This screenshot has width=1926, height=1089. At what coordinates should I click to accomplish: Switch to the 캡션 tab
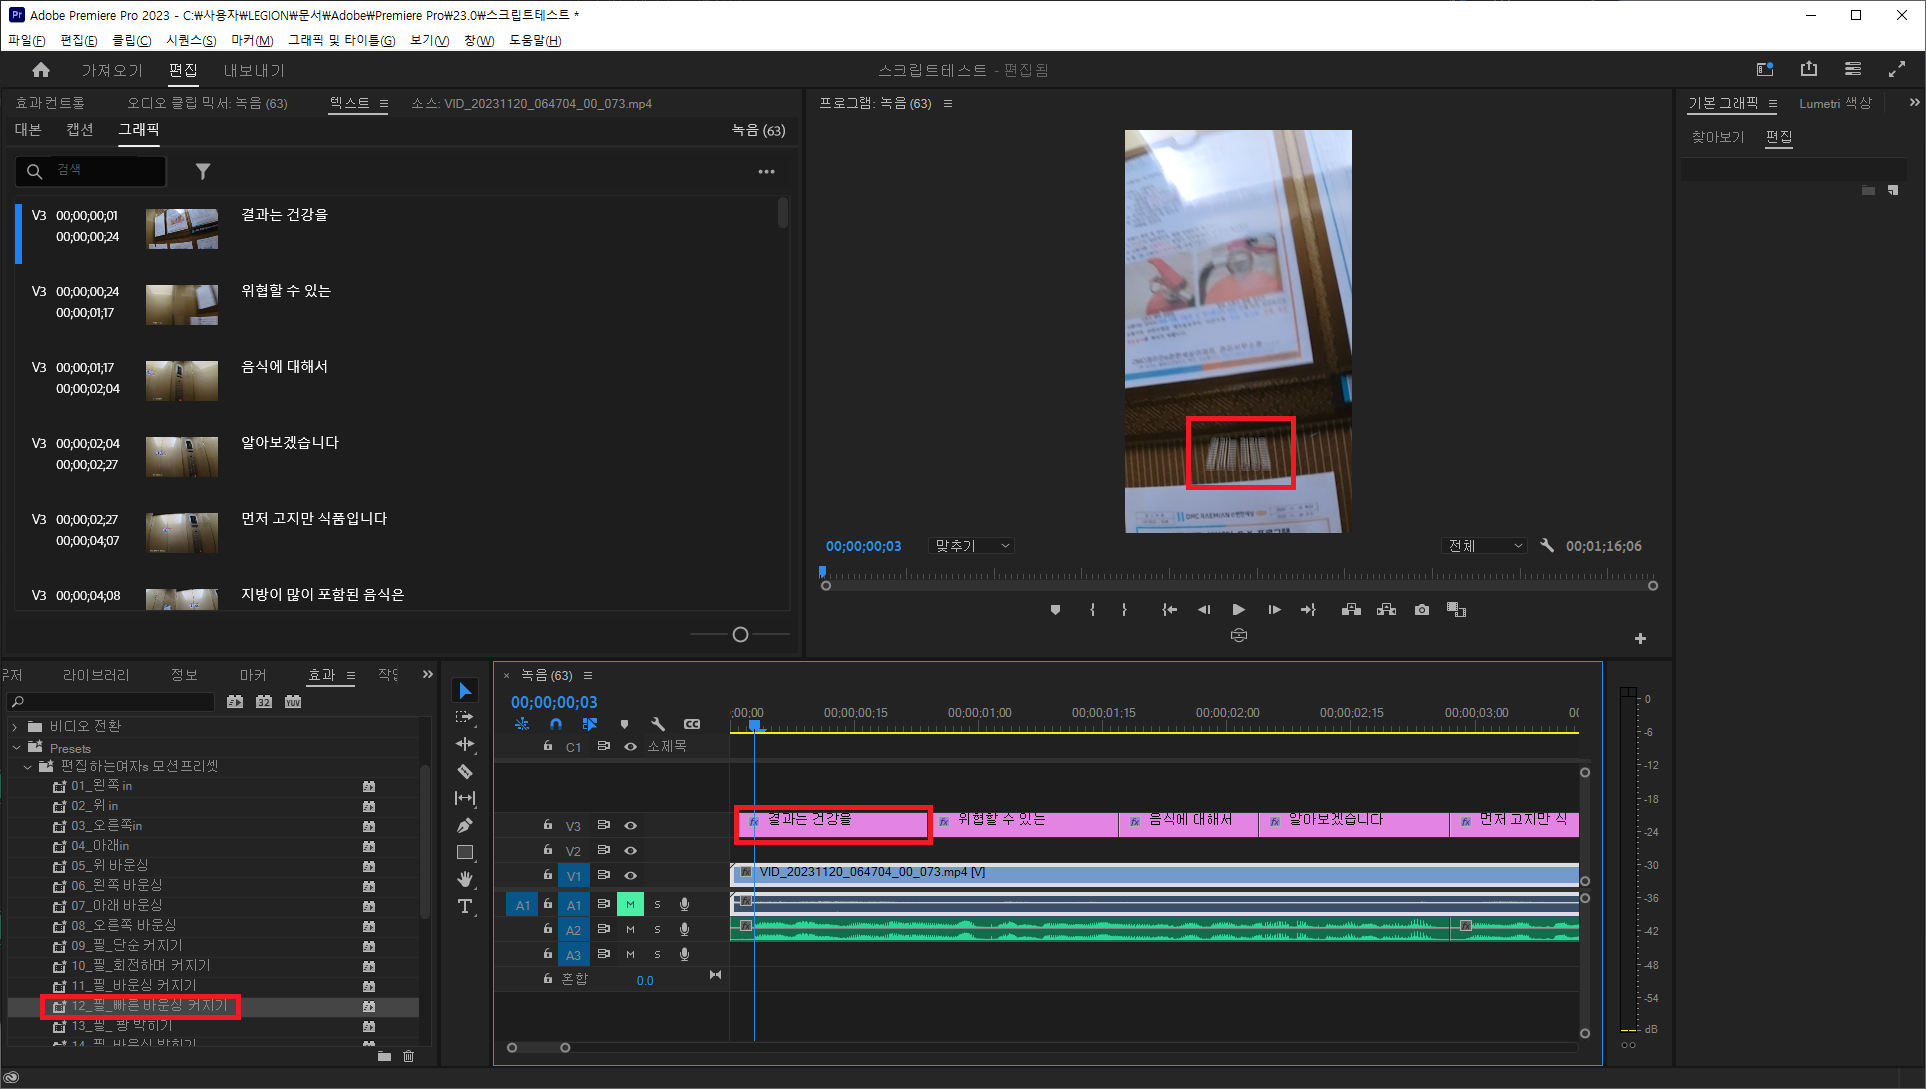80,130
